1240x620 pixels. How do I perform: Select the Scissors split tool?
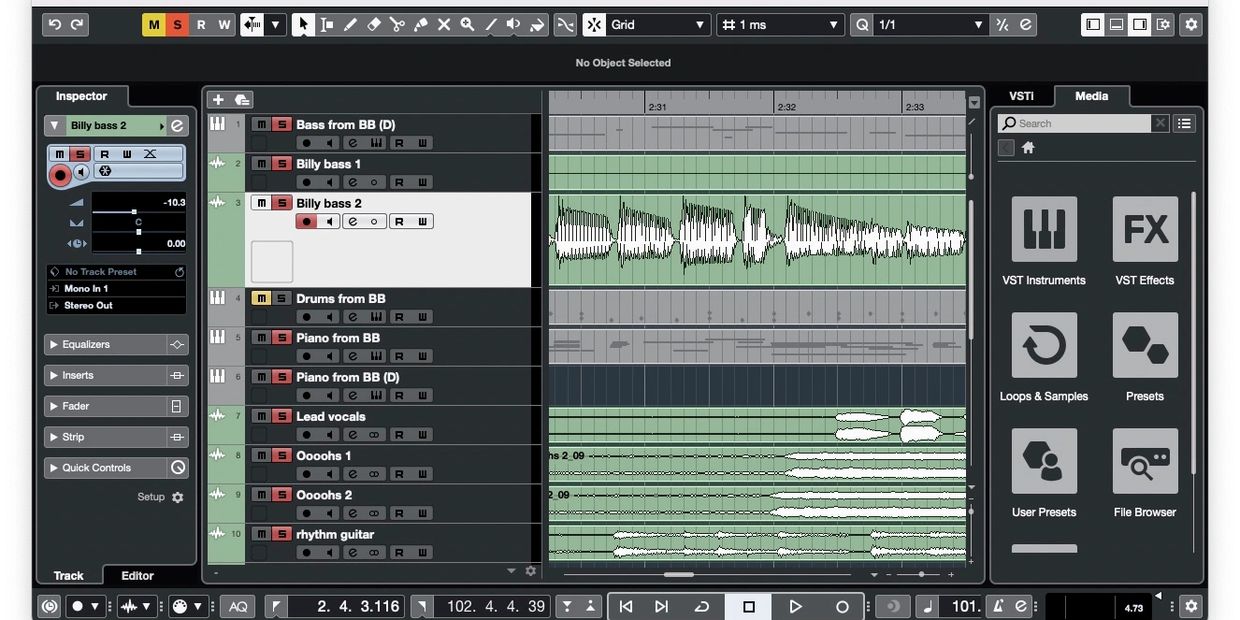tap(397, 25)
